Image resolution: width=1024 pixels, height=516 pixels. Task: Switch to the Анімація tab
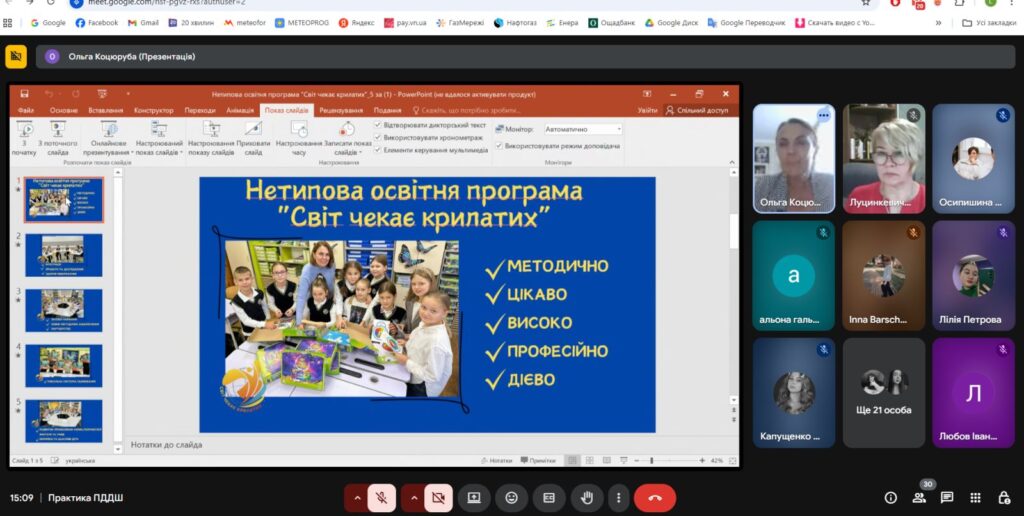pyautogui.click(x=240, y=110)
